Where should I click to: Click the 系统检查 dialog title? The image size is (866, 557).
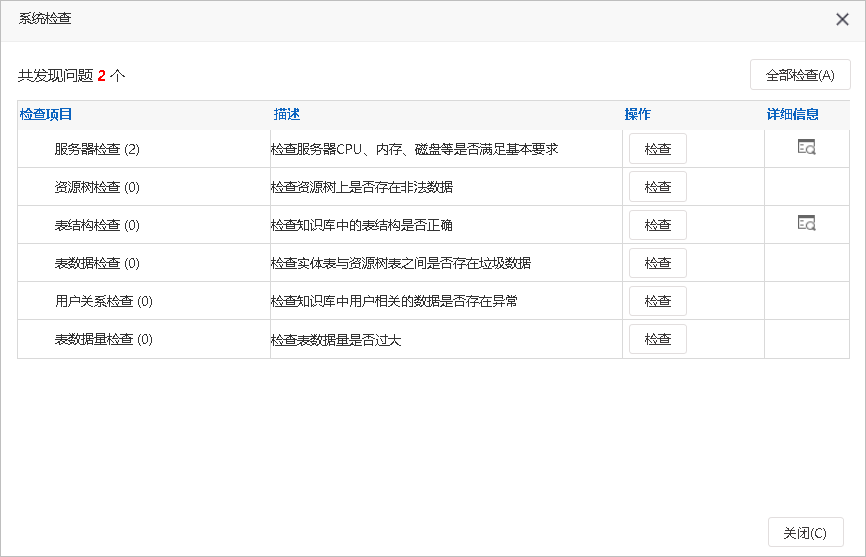coord(45,18)
